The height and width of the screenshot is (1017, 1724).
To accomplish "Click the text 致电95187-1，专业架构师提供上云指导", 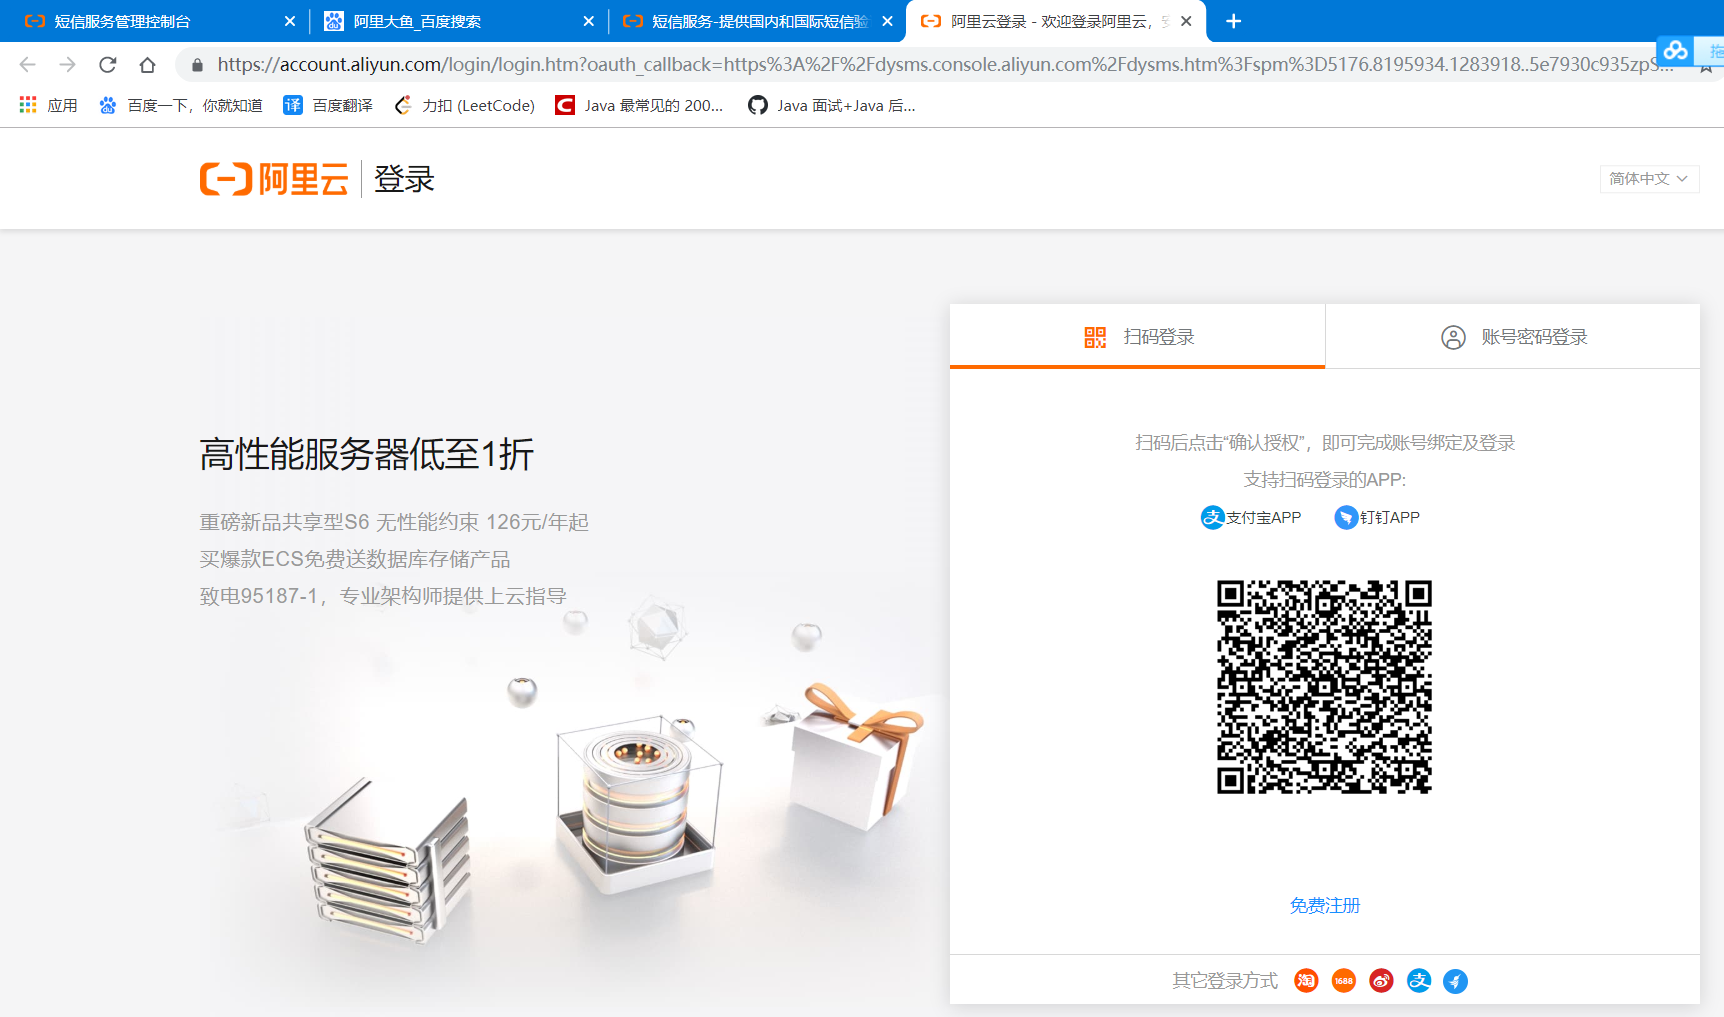I will pos(383,596).
